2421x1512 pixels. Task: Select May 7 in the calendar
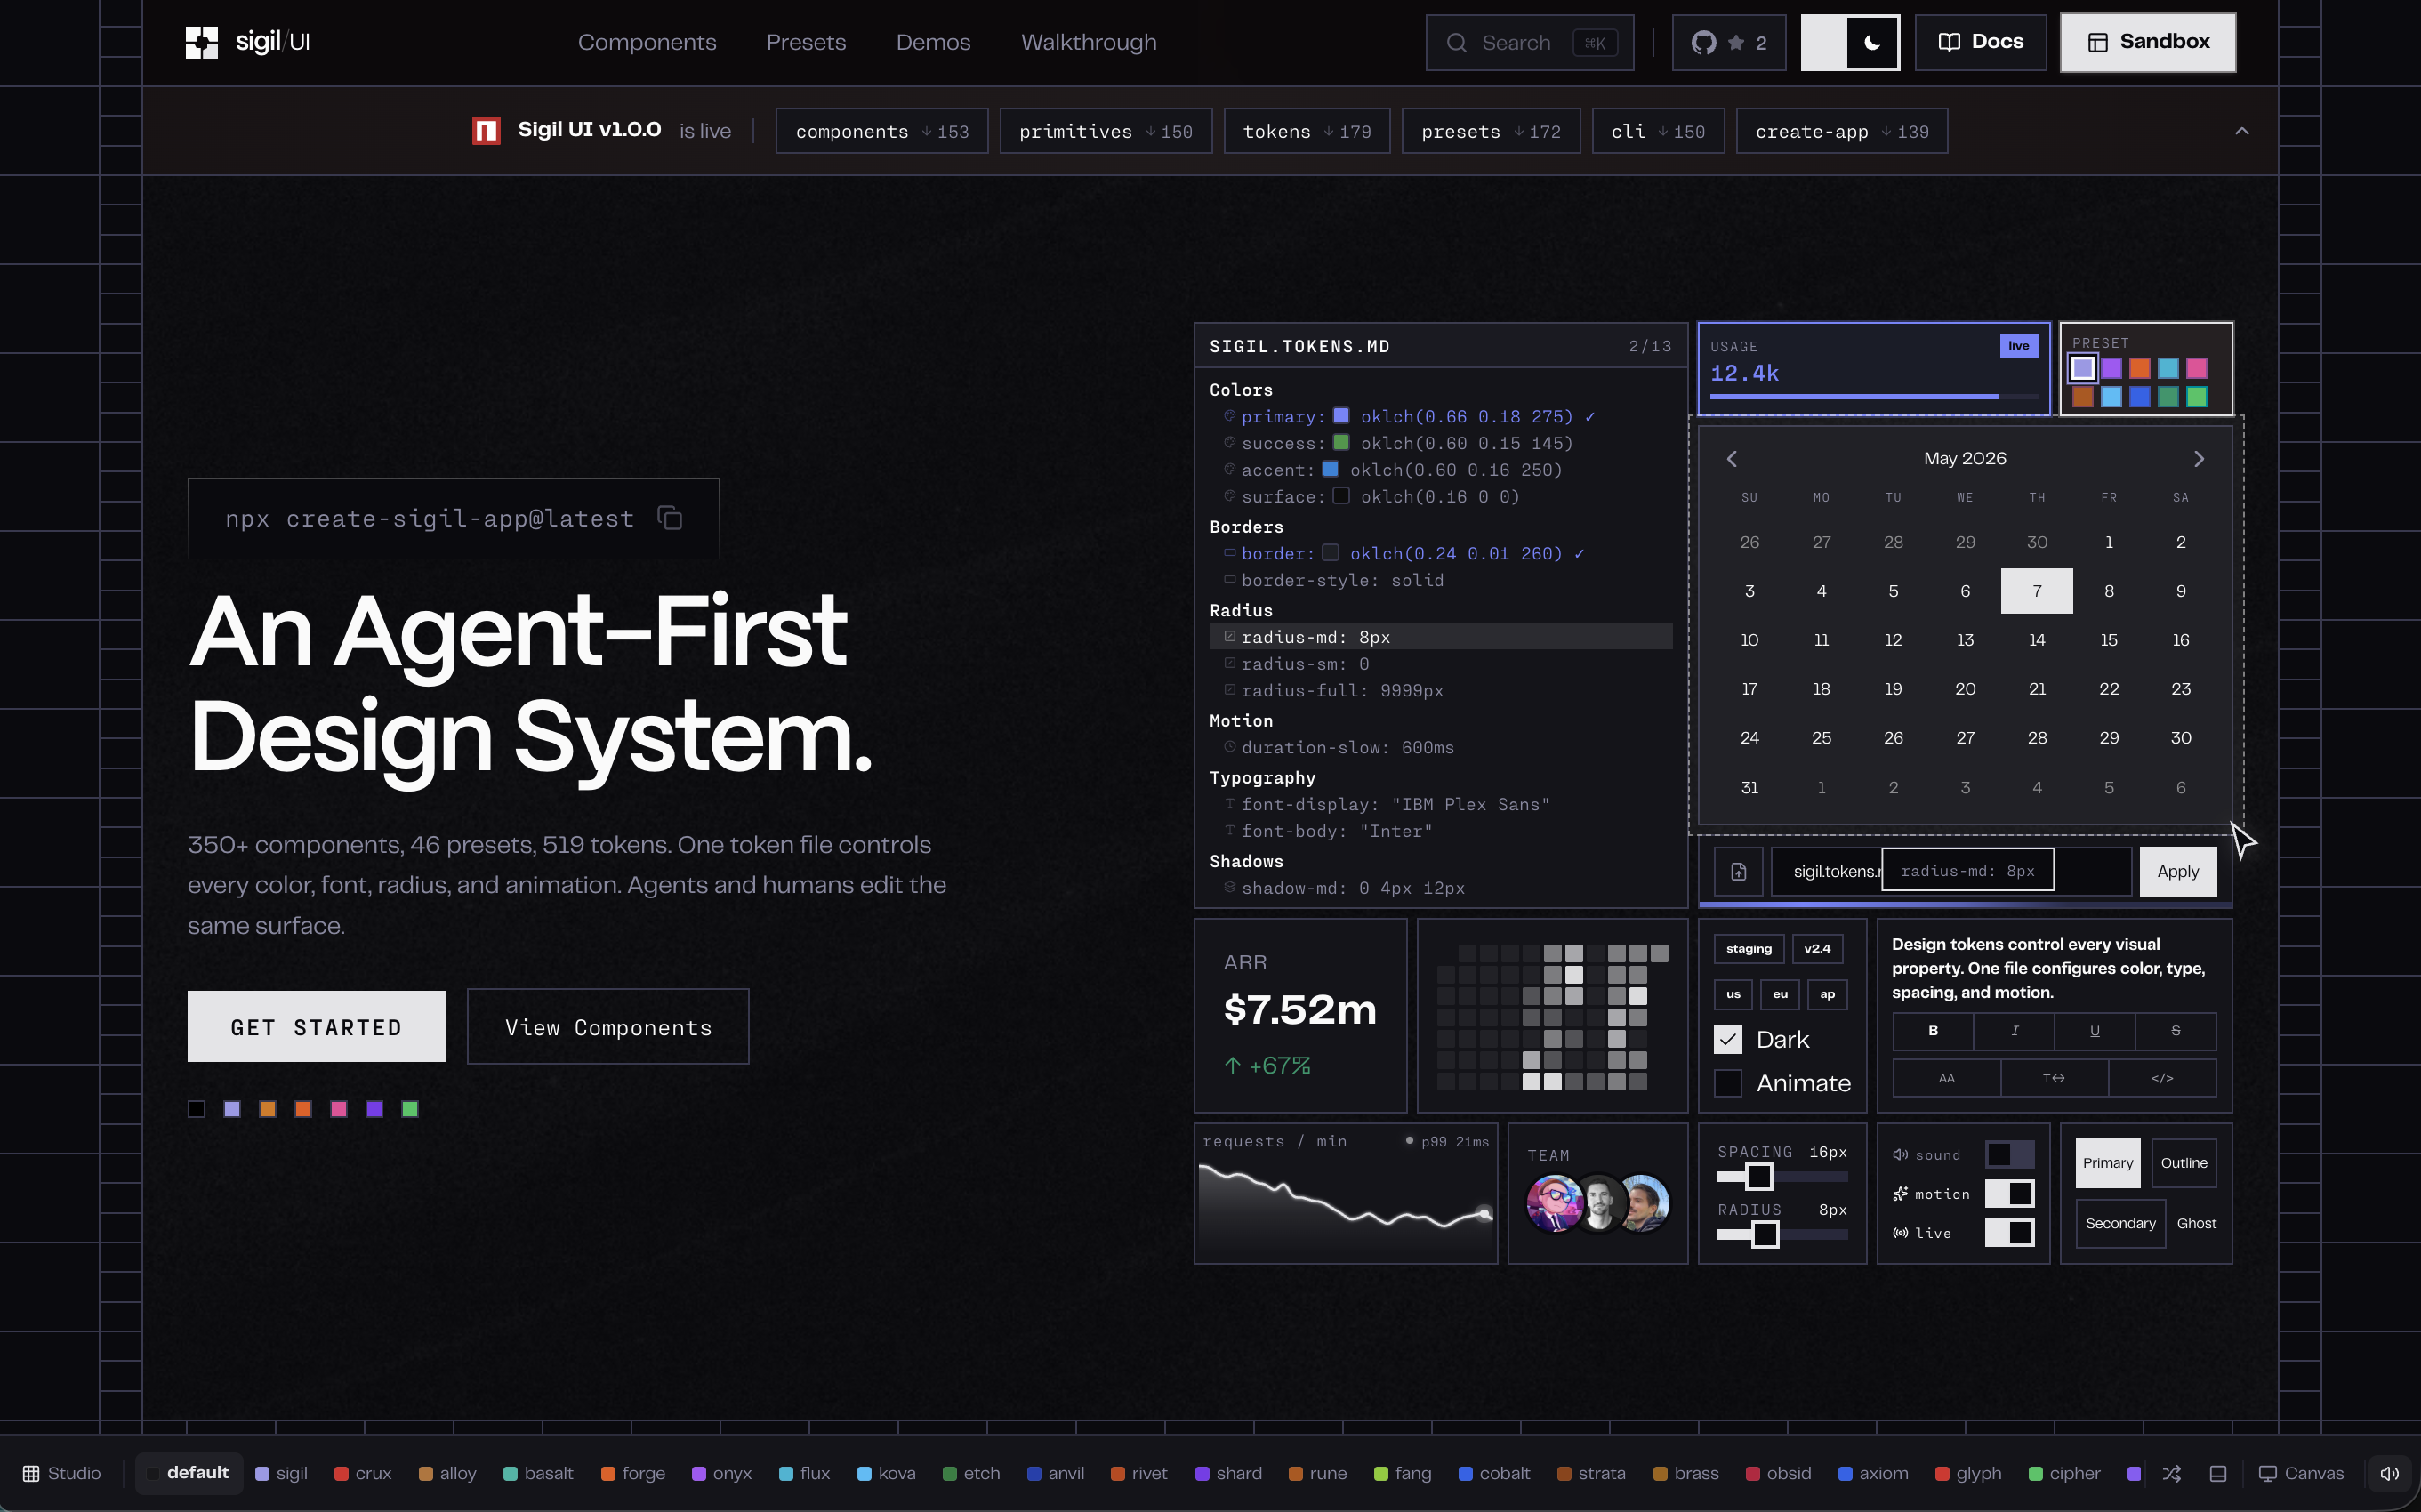point(2036,591)
